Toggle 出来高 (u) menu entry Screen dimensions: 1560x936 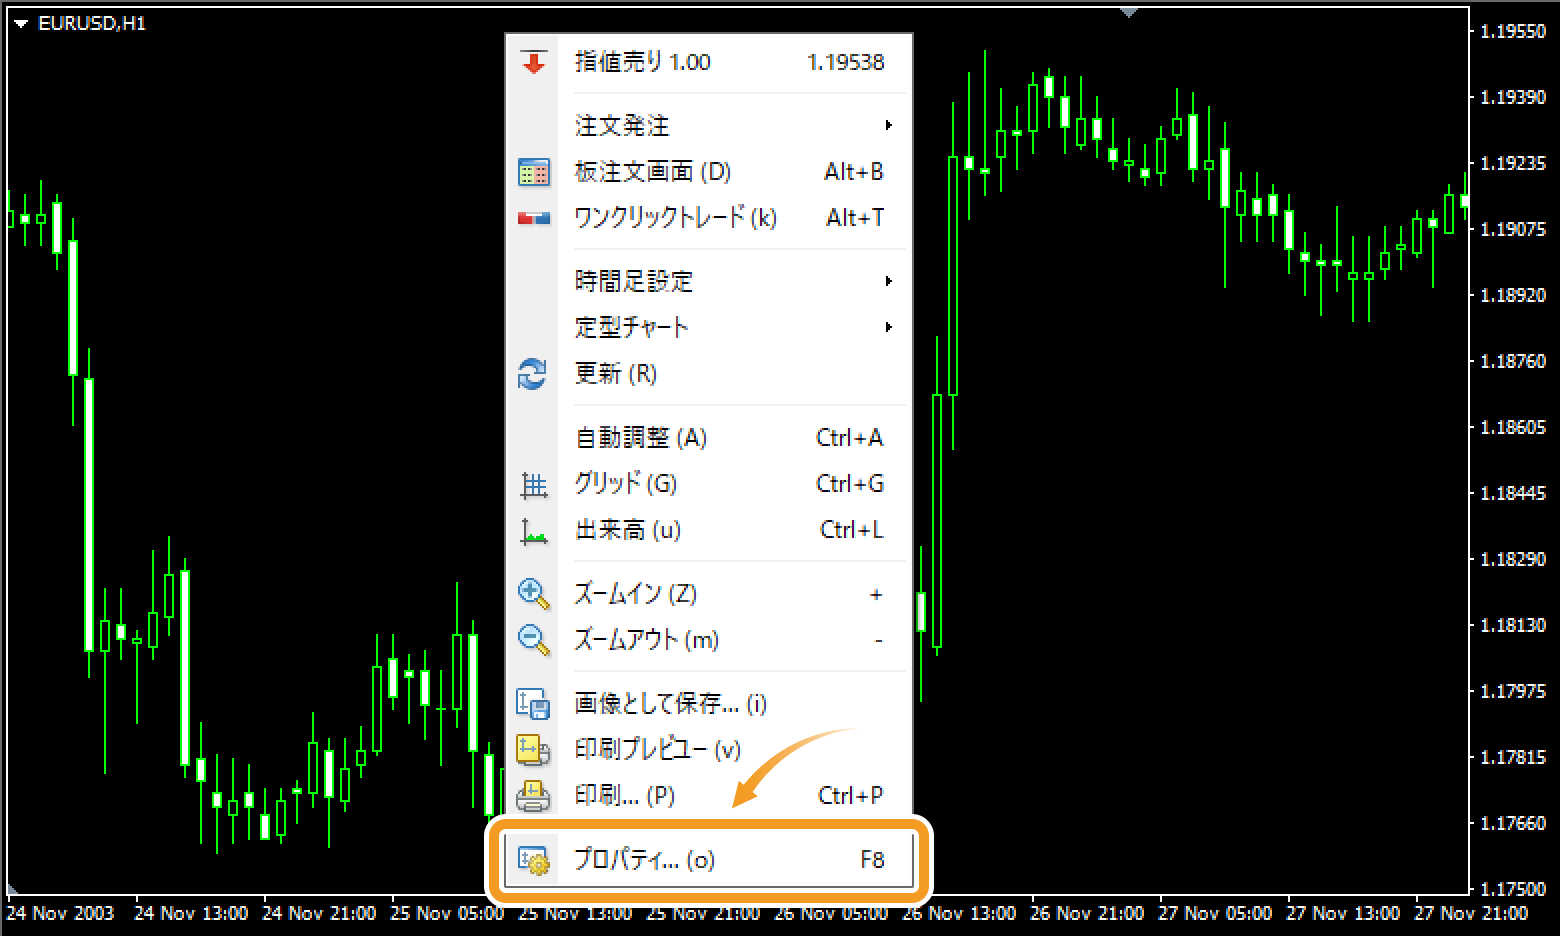coord(709,530)
